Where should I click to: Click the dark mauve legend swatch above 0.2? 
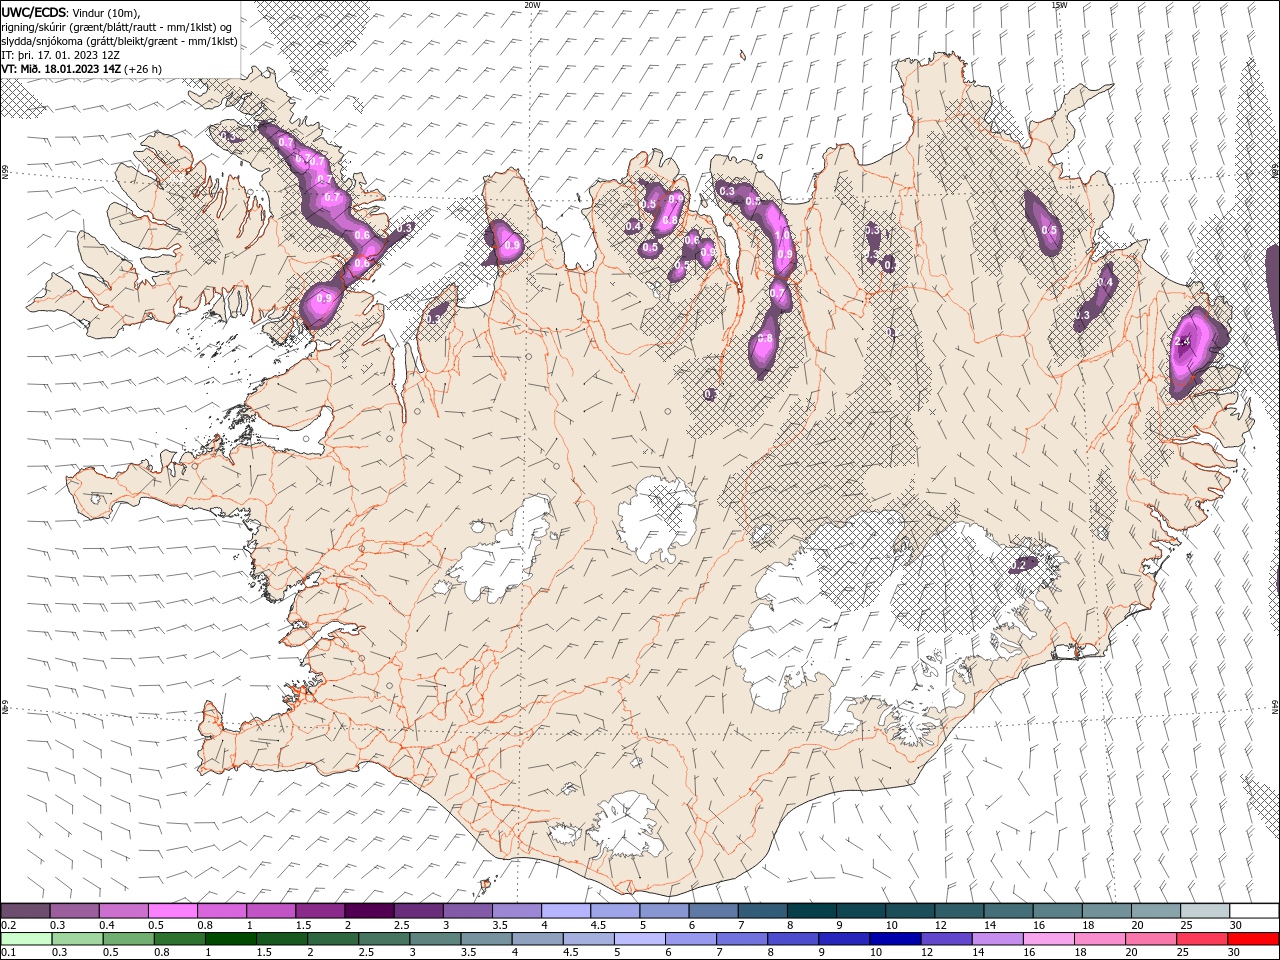(25, 910)
